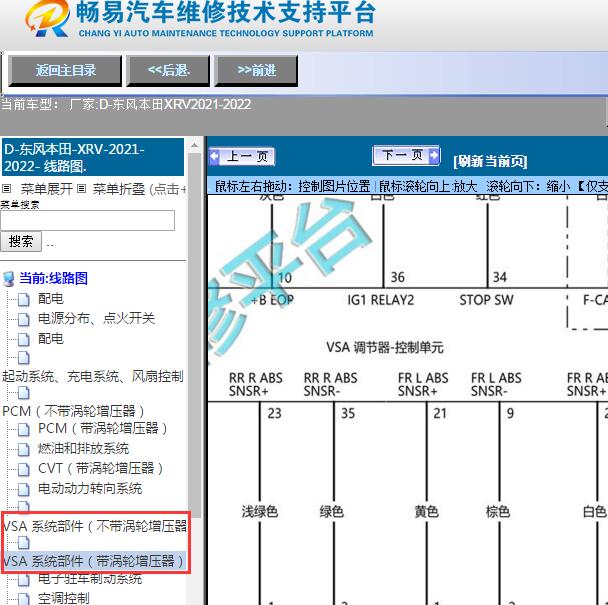Click the 黄色 wire color label
Screen dimensions: 608x605
[x=426, y=512]
